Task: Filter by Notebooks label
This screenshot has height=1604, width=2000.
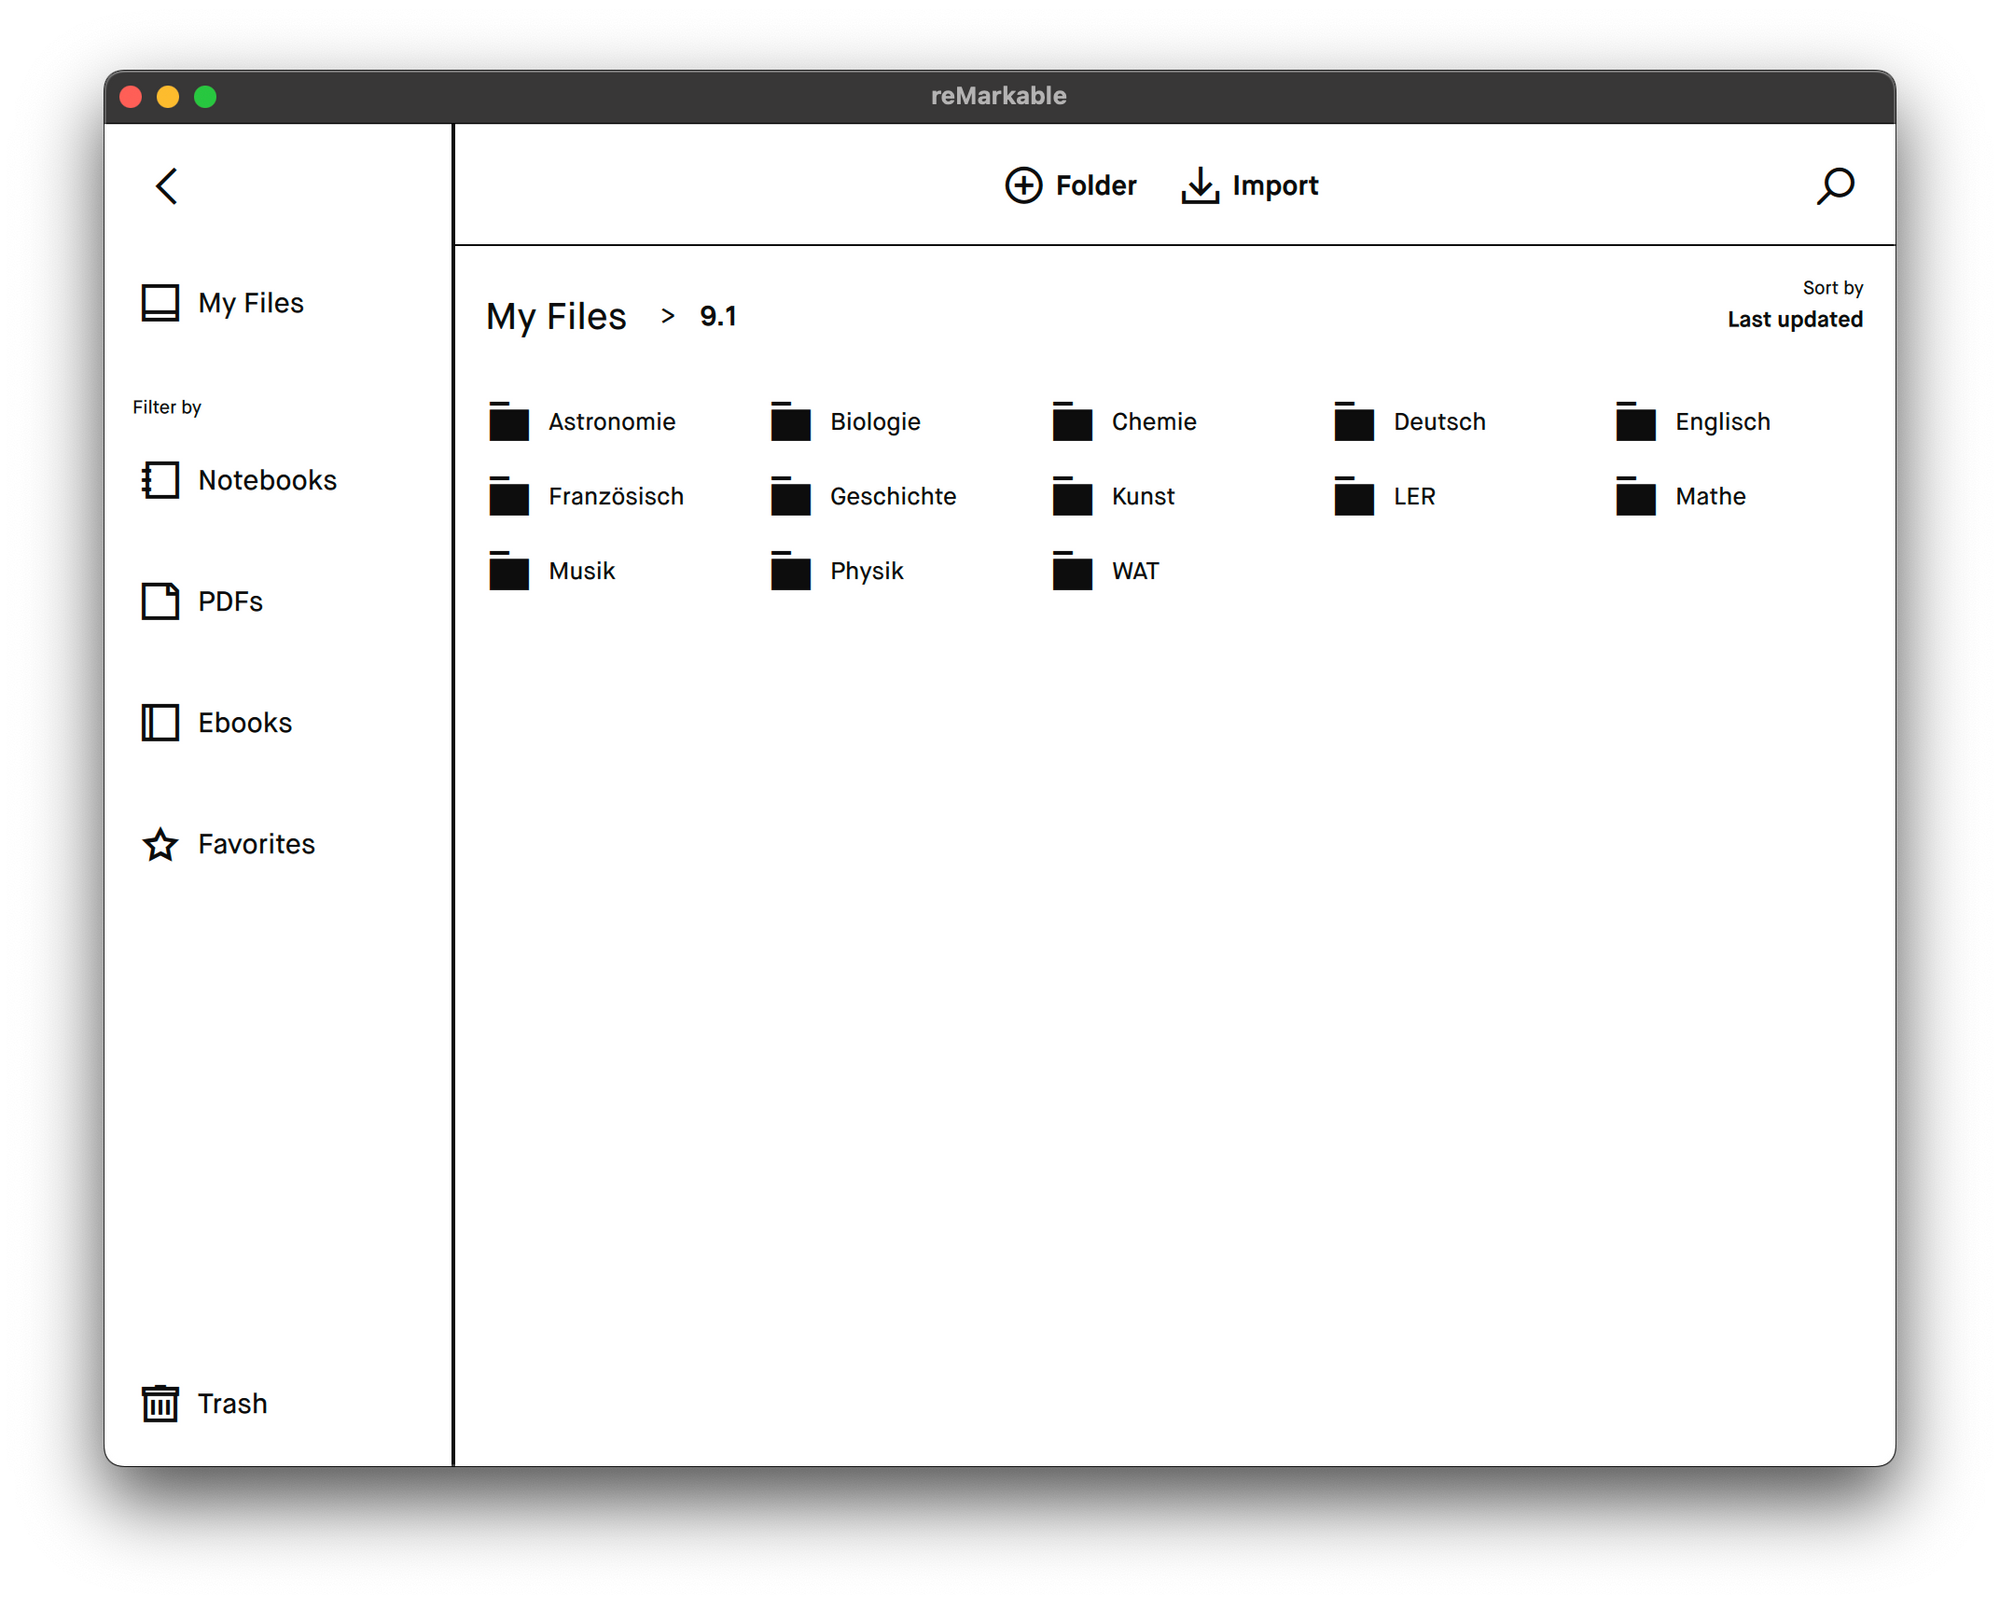Action: click(x=267, y=480)
